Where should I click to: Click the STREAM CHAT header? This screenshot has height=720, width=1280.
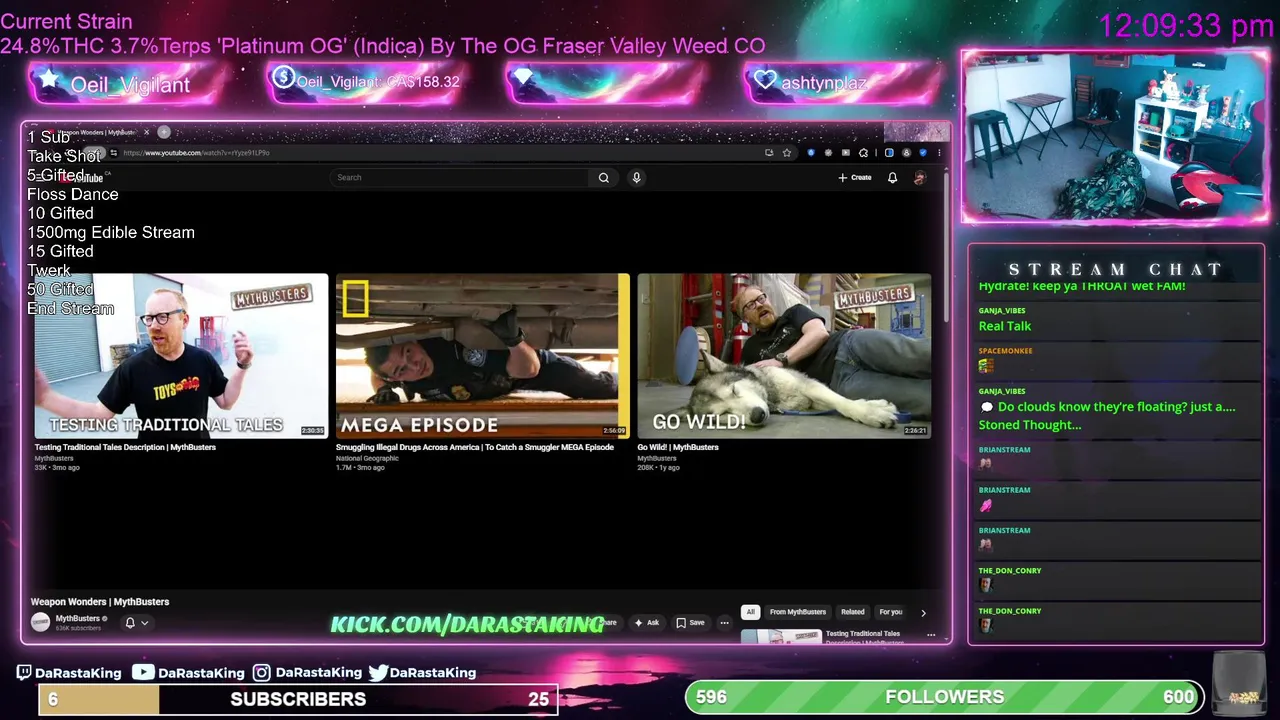coord(1115,269)
